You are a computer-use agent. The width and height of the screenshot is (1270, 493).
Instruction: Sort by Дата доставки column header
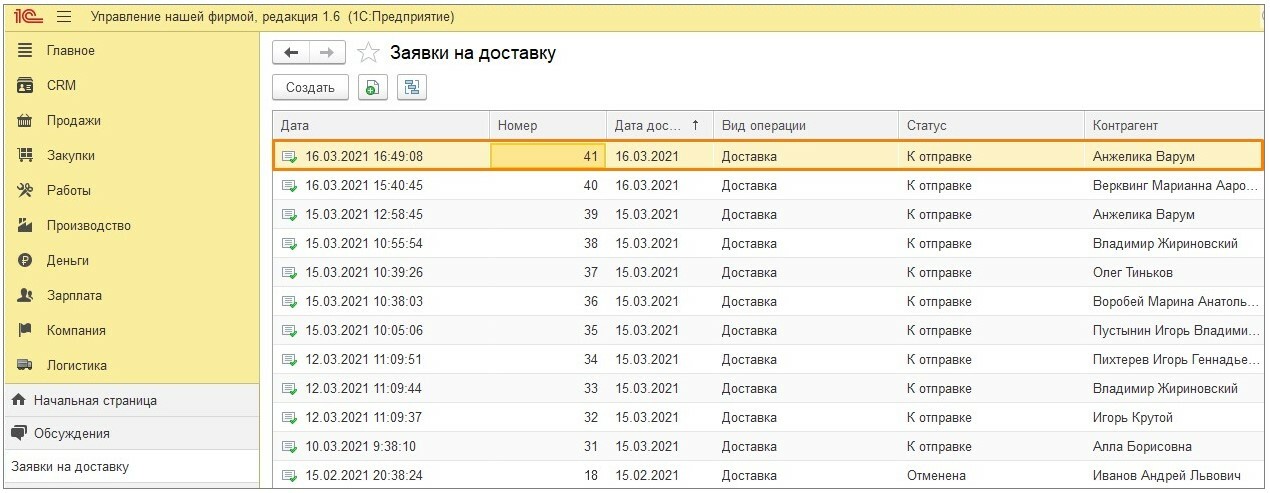(x=659, y=125)
